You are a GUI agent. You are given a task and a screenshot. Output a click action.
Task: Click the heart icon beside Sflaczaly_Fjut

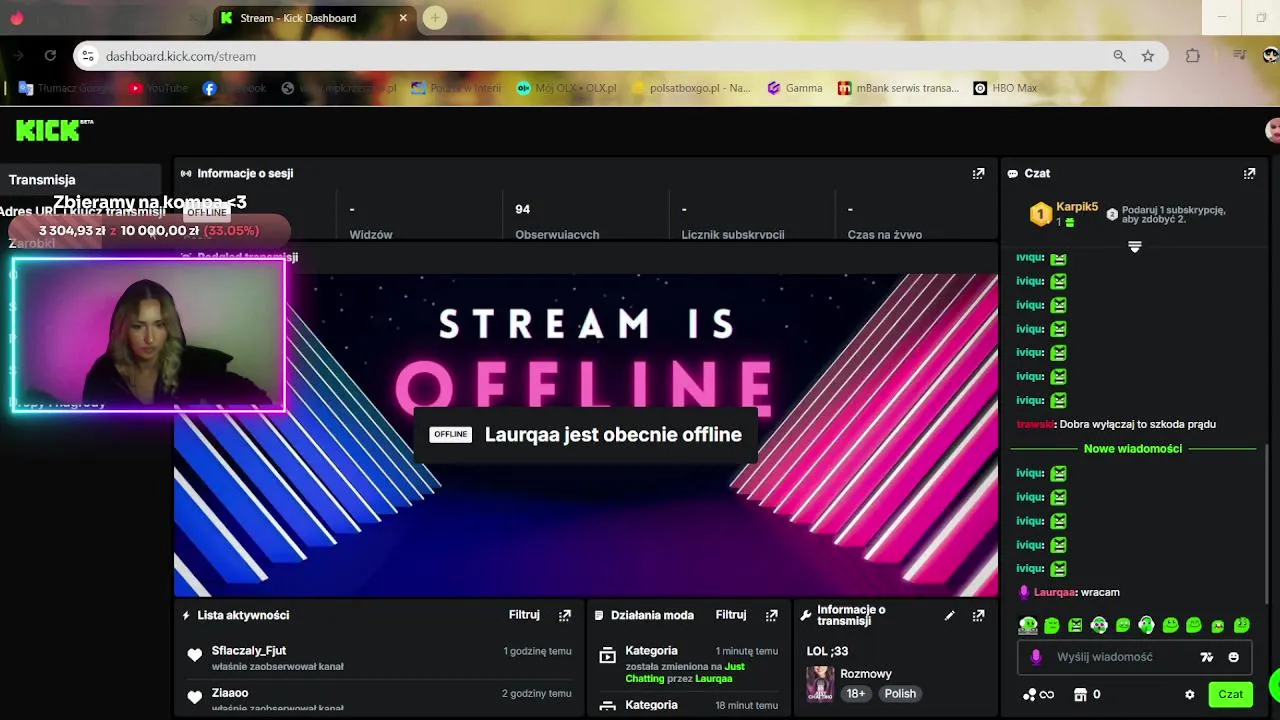(195, 655)
